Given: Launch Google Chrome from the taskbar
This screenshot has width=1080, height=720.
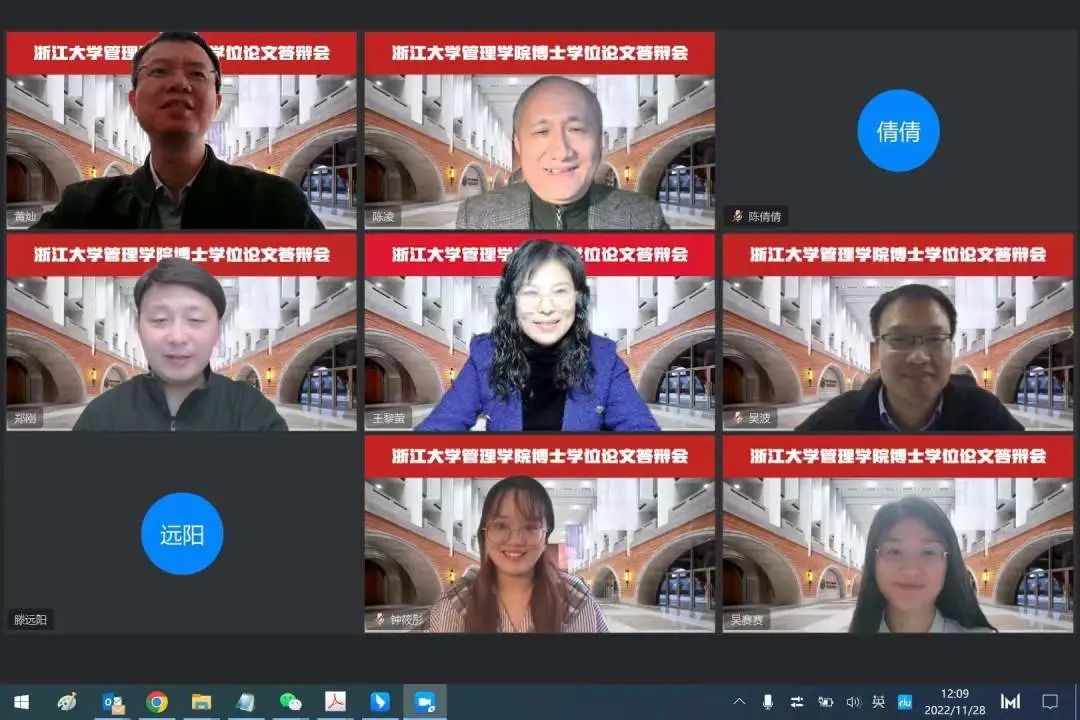Looking at the screenshot, I should pyautogui.click(x=157, y=702).
